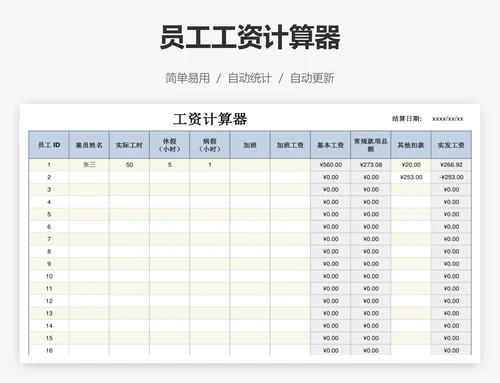Select the 休假 cell with value 5

tap(170, 165)
